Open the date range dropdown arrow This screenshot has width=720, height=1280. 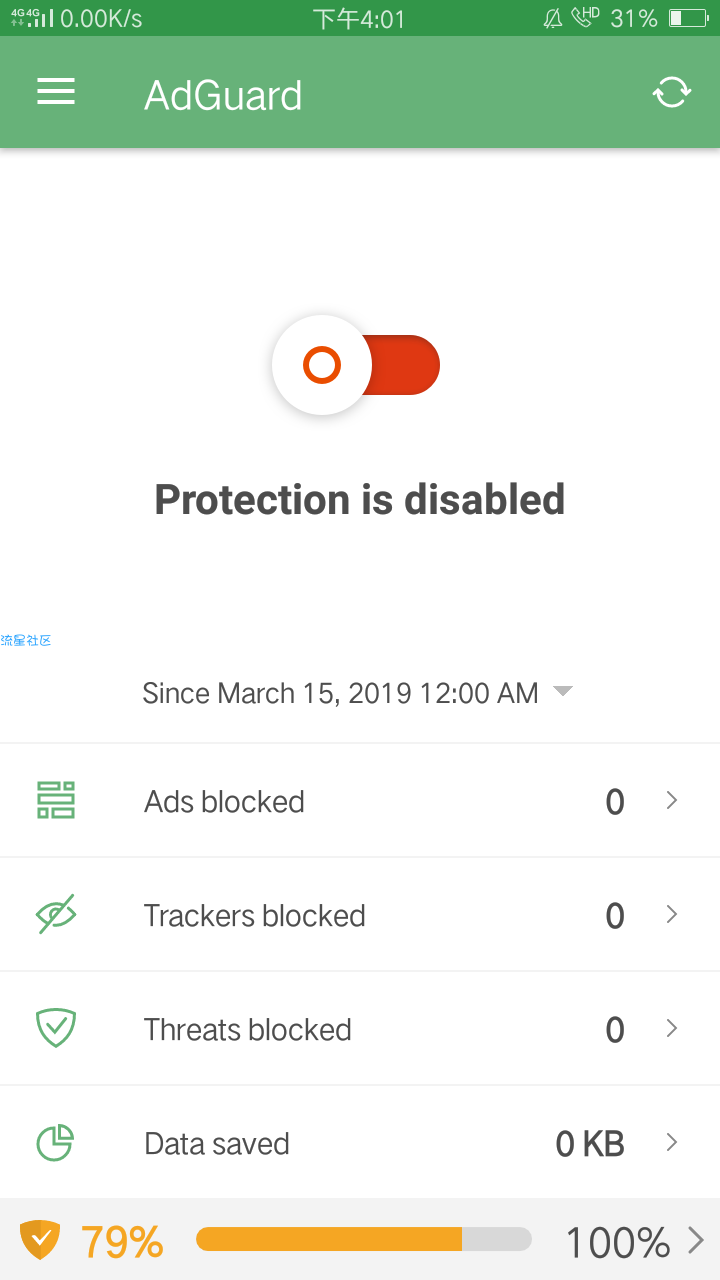coord(563,691)
